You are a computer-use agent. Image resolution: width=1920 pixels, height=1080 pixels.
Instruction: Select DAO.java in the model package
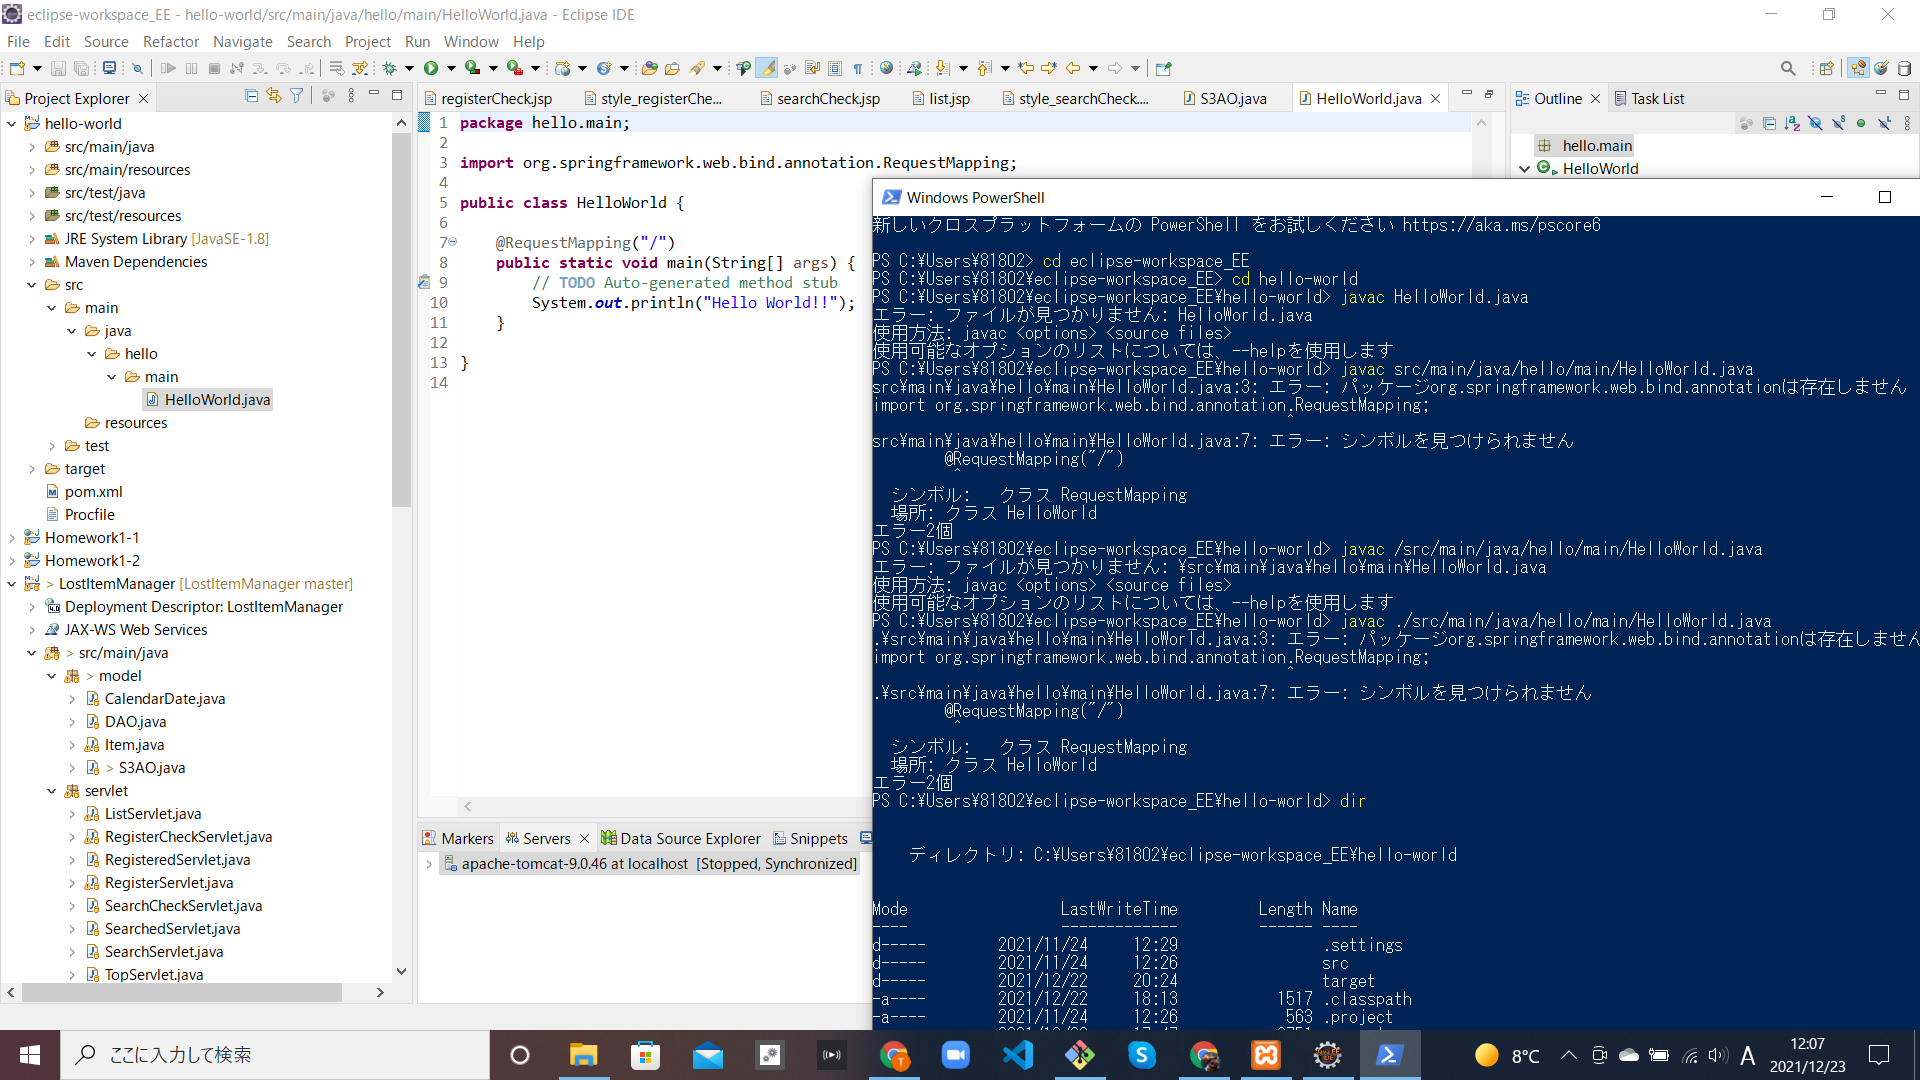126,722
